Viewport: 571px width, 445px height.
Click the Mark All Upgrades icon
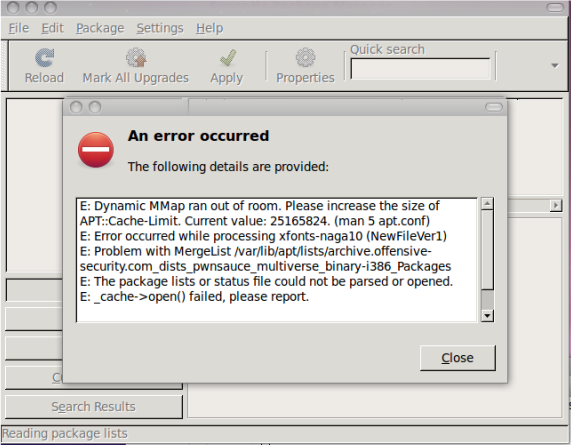pyautogui.click(x=136, y=58)
